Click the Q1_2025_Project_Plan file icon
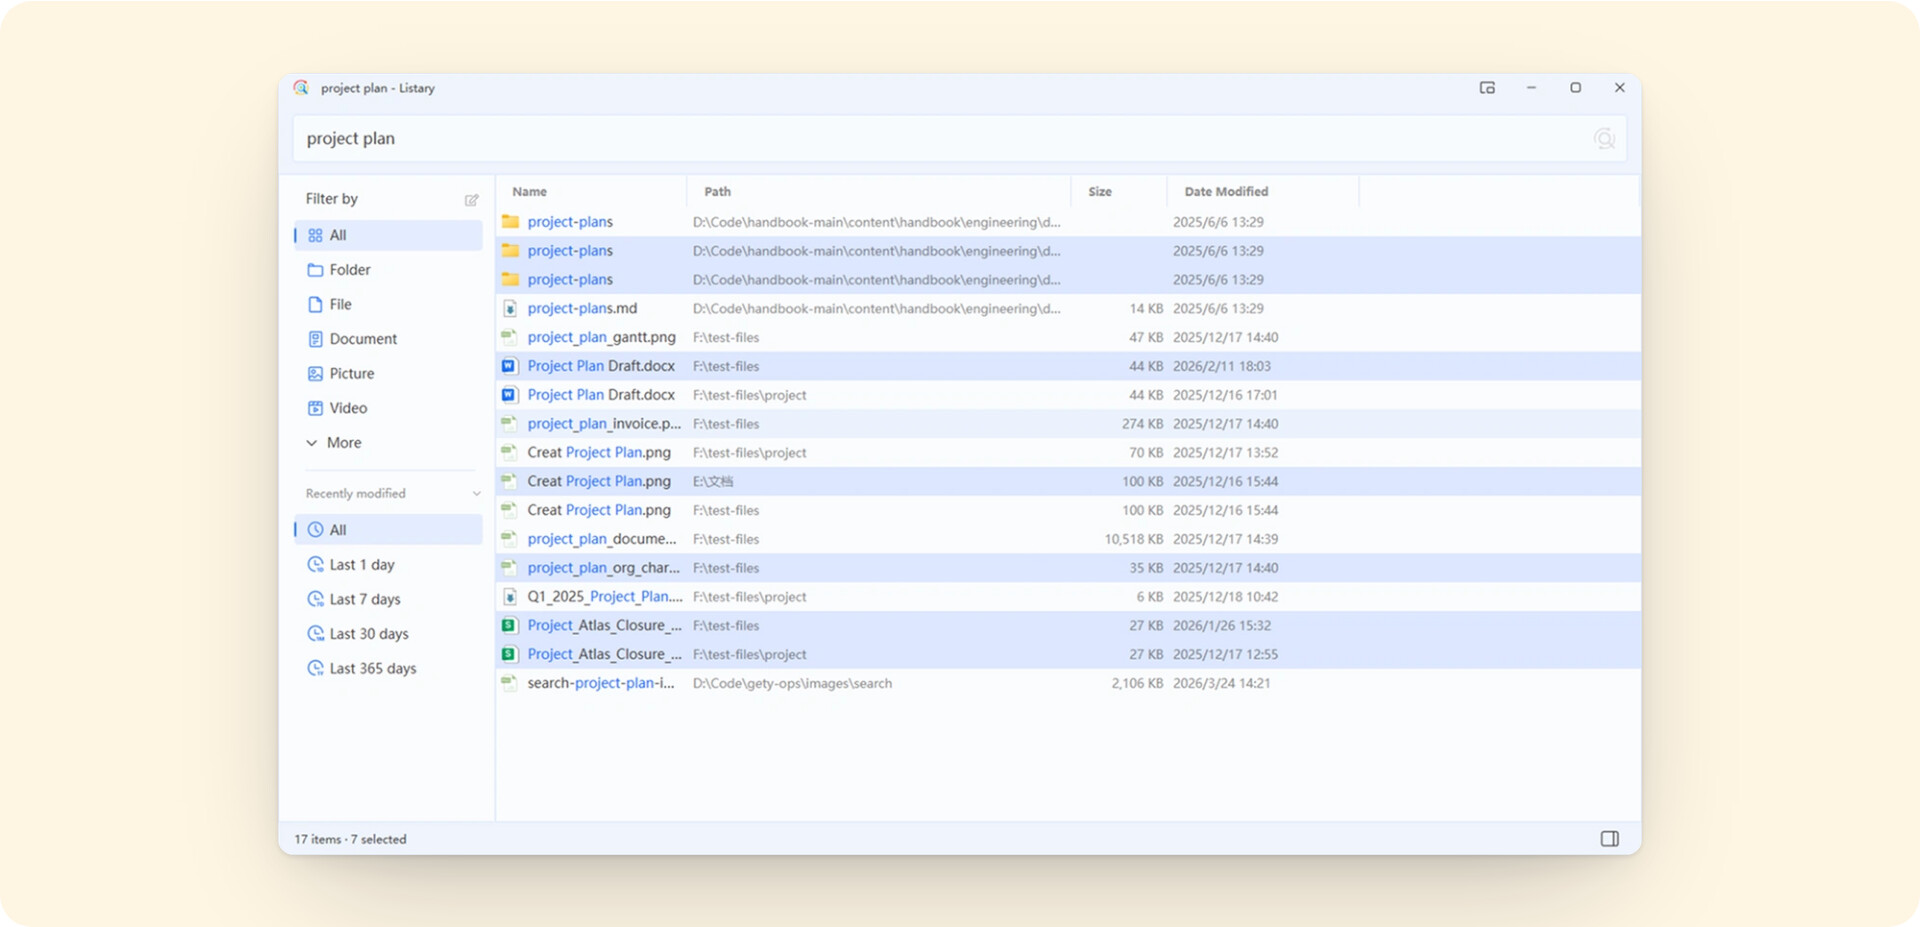 pyautogui.click(x=510, y=597)
